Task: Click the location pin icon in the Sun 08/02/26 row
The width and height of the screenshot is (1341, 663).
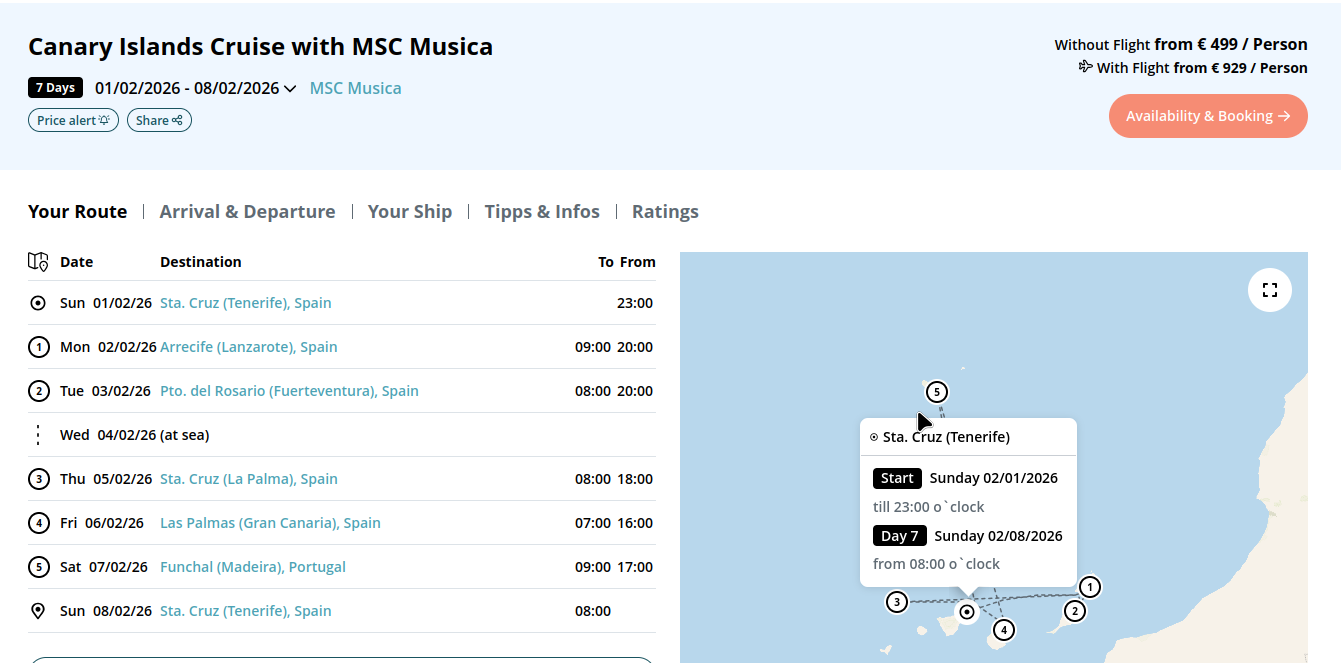Action: tap(38, 611)
